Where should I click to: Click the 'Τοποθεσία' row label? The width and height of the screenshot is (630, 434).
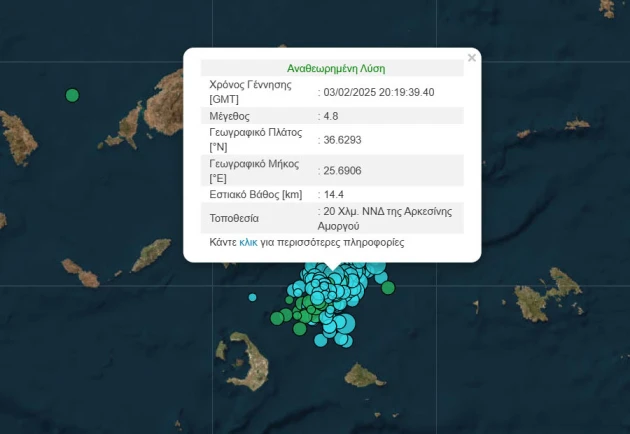click(x=234, y=218)
